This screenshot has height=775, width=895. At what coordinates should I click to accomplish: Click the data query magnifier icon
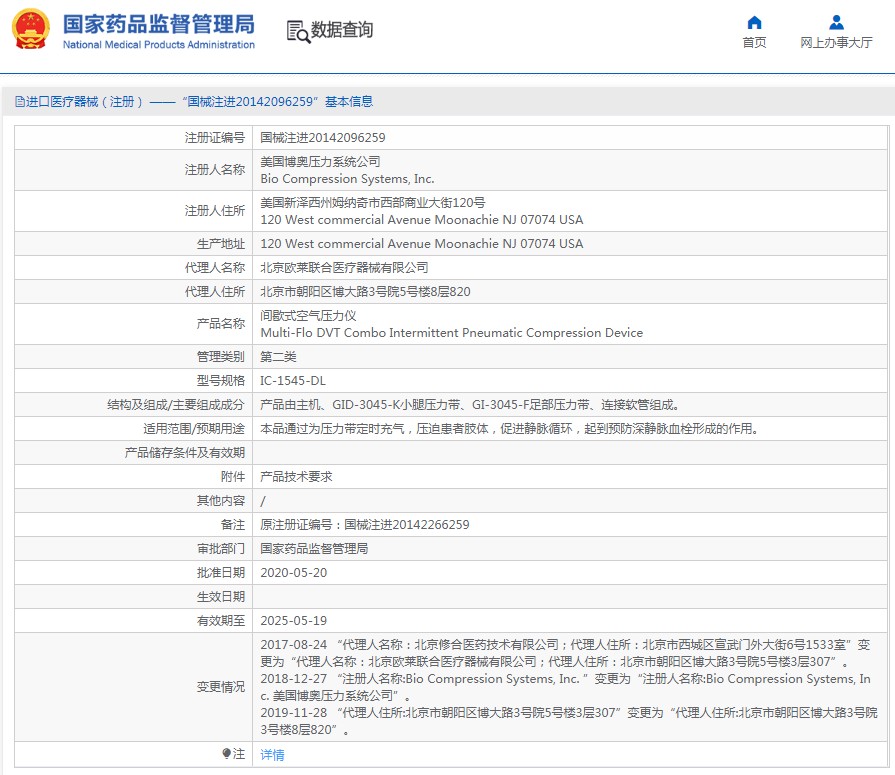coord(298,31)
